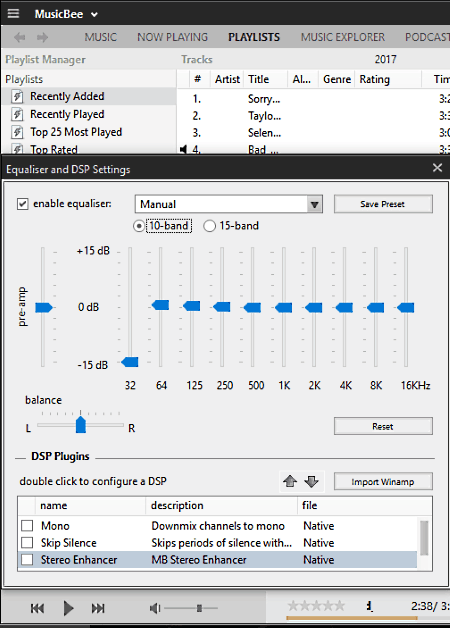Click the 4K band slider handle
The width and height of the screenshot is (450, 628).
(x=344, y=308)
